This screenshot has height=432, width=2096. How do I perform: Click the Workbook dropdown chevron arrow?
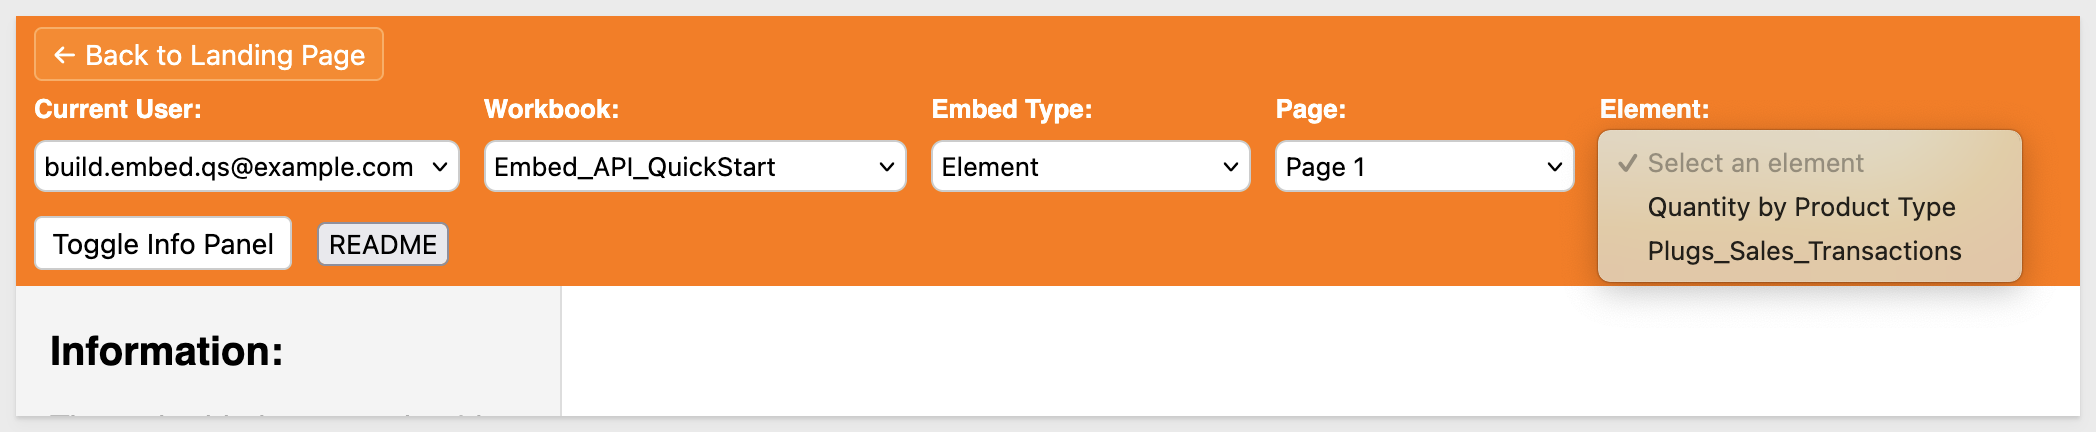coord(886,167)
